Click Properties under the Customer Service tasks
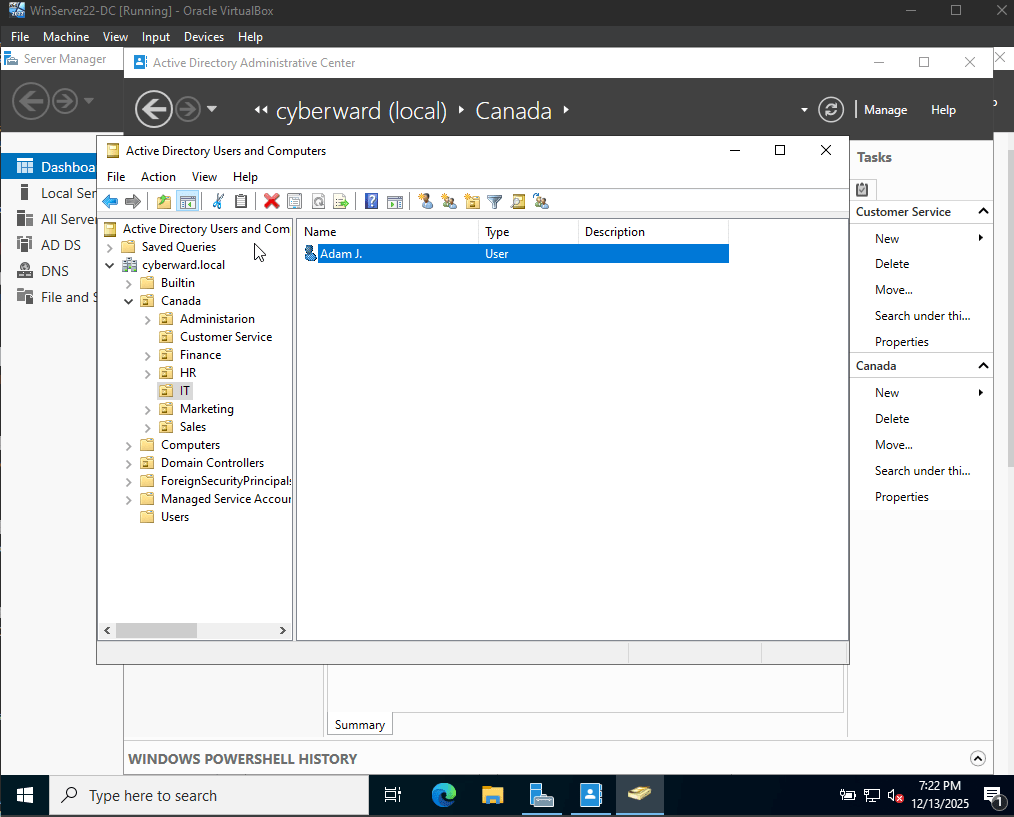1014x817 pixels. tap(901, 342)
